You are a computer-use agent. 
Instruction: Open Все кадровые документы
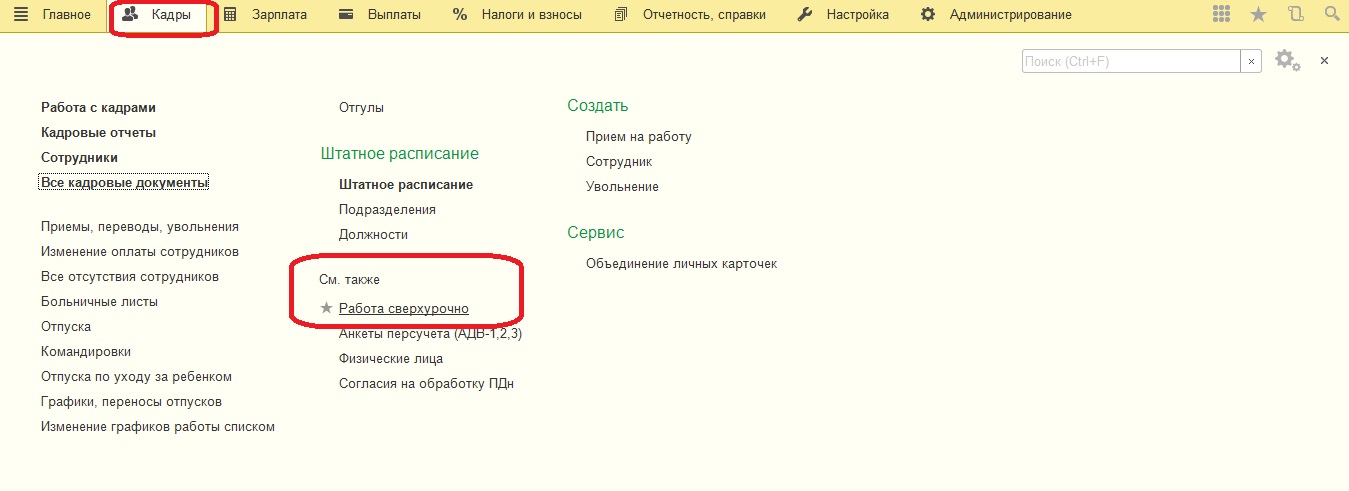[124, 182]
